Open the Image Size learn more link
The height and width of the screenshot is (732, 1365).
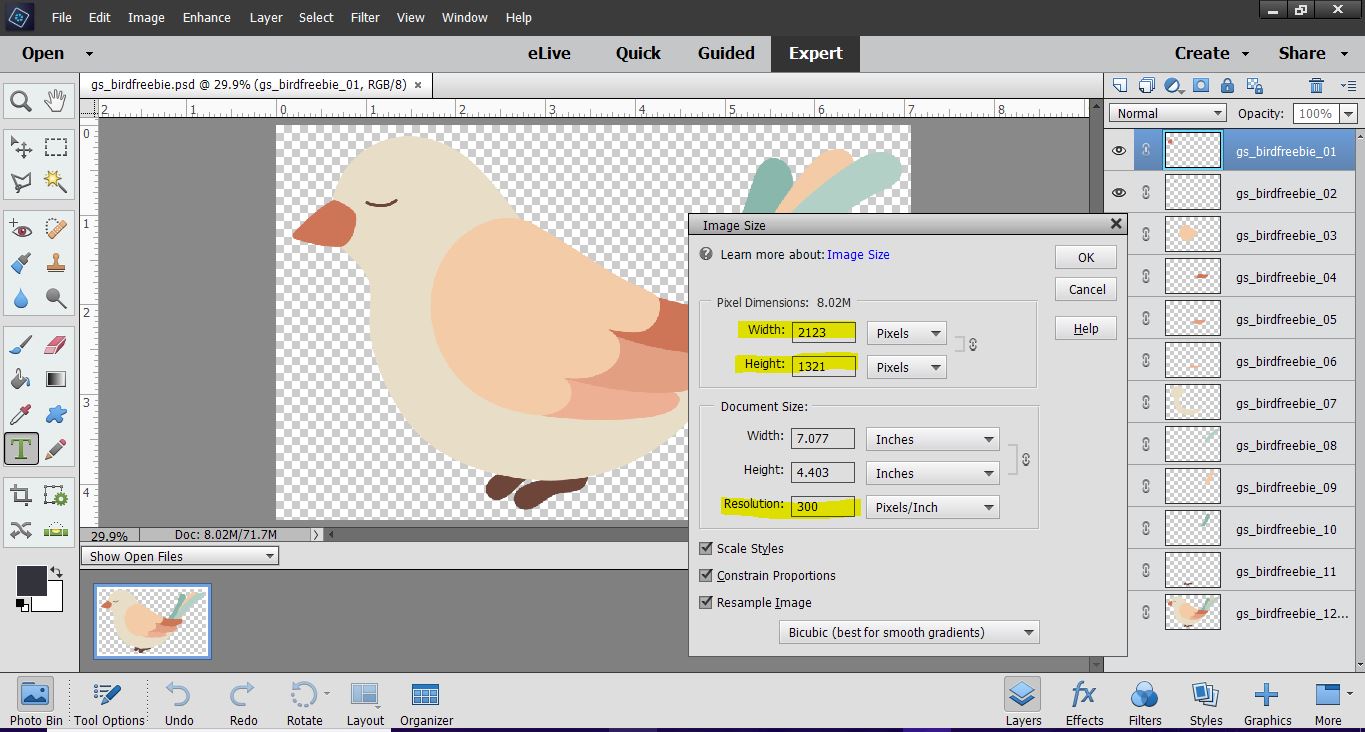858,254
